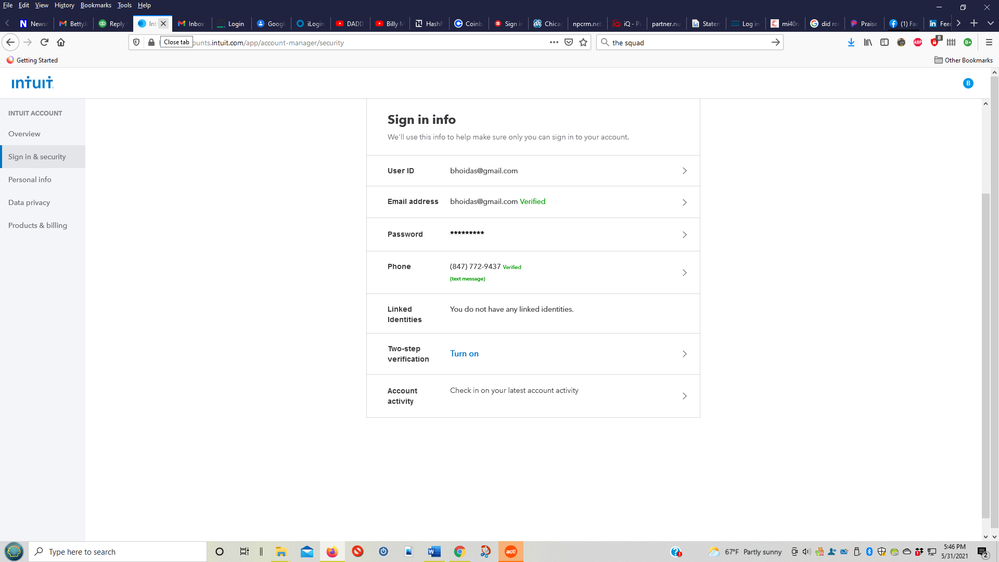Open the Edit menu
This screenshot has width=999, height=562.
coord(24,5)
